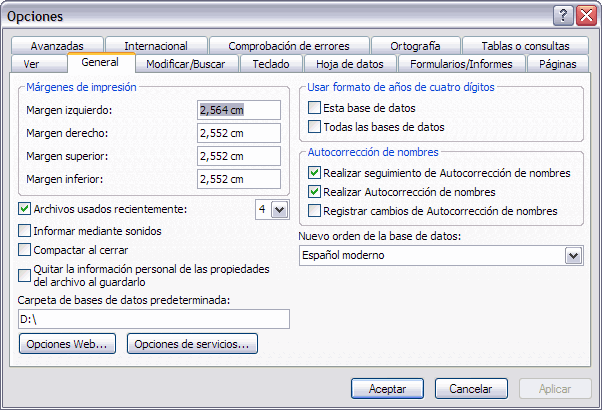Open Opciones de servicios
Image resolution: width=602 pixels, height=410 pixels.
click(x=192, y=344)
